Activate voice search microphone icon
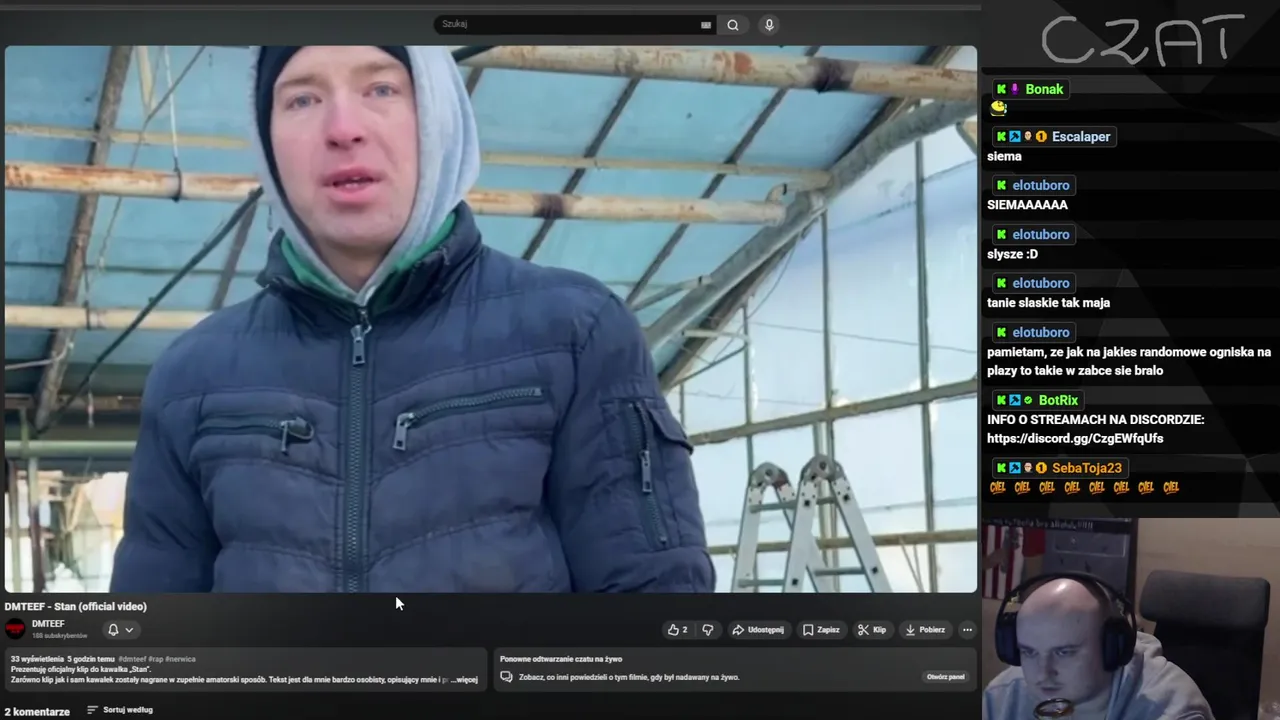The width and height of the screenshot is (1280, 720). pos(769,25)
